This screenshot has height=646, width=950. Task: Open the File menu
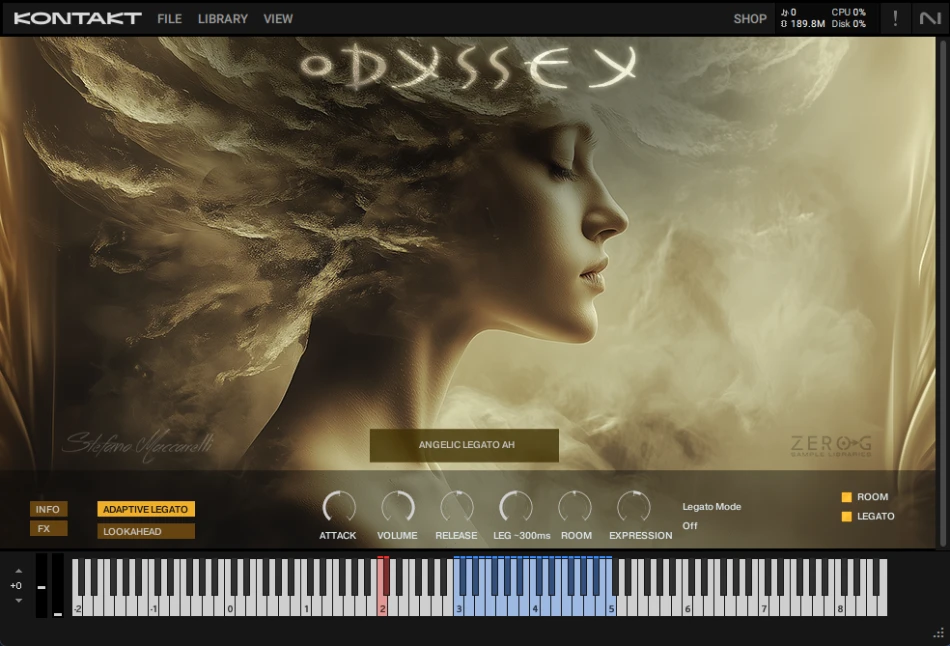pyautogui.click(x=169, y=18)
